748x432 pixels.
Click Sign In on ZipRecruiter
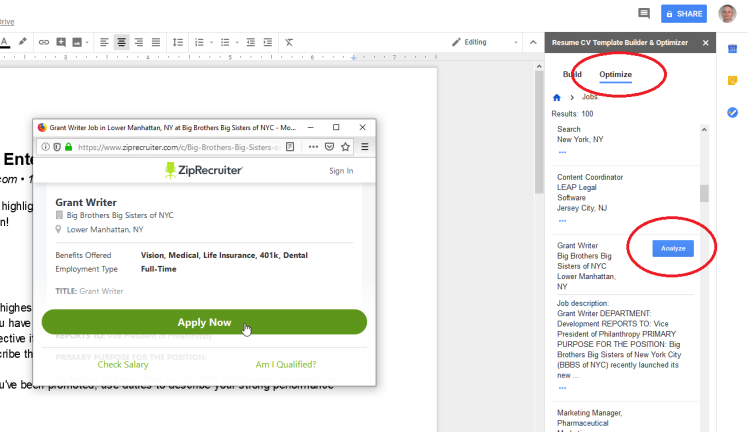341,171
